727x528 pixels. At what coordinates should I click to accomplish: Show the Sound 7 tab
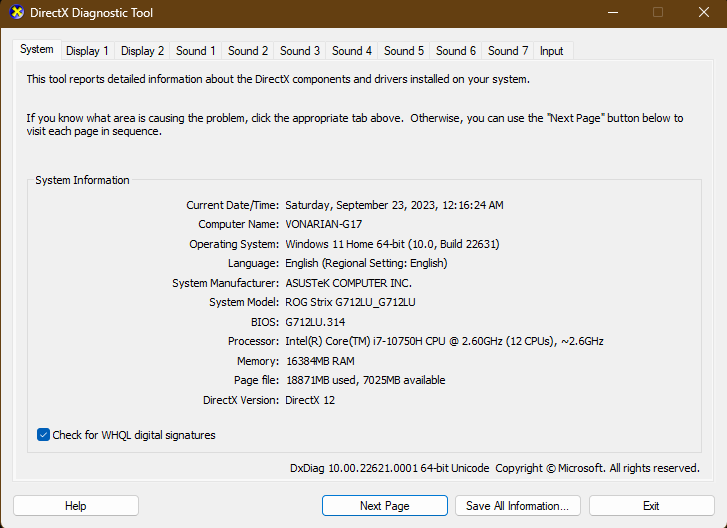click(x=508, y=51)
